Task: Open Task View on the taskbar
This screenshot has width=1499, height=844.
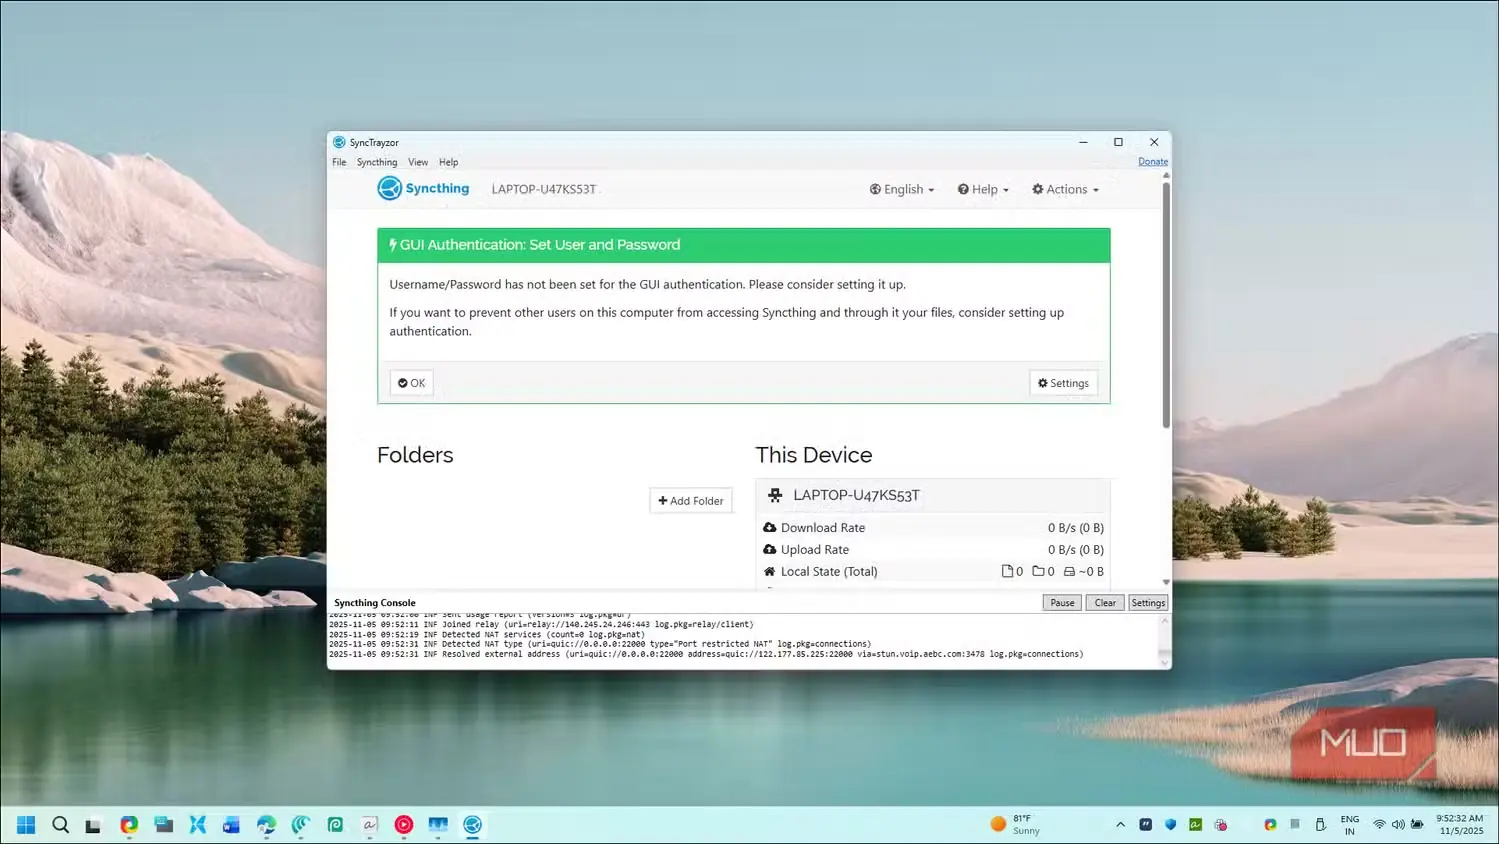Action: coord(93,825)
